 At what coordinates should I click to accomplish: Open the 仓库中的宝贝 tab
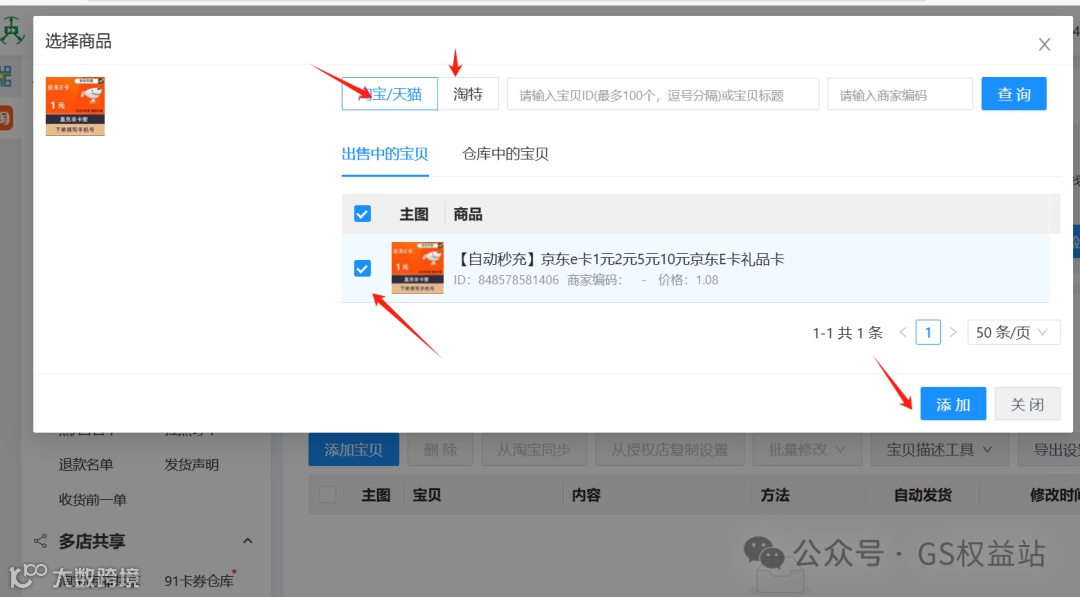pos(505,154)
